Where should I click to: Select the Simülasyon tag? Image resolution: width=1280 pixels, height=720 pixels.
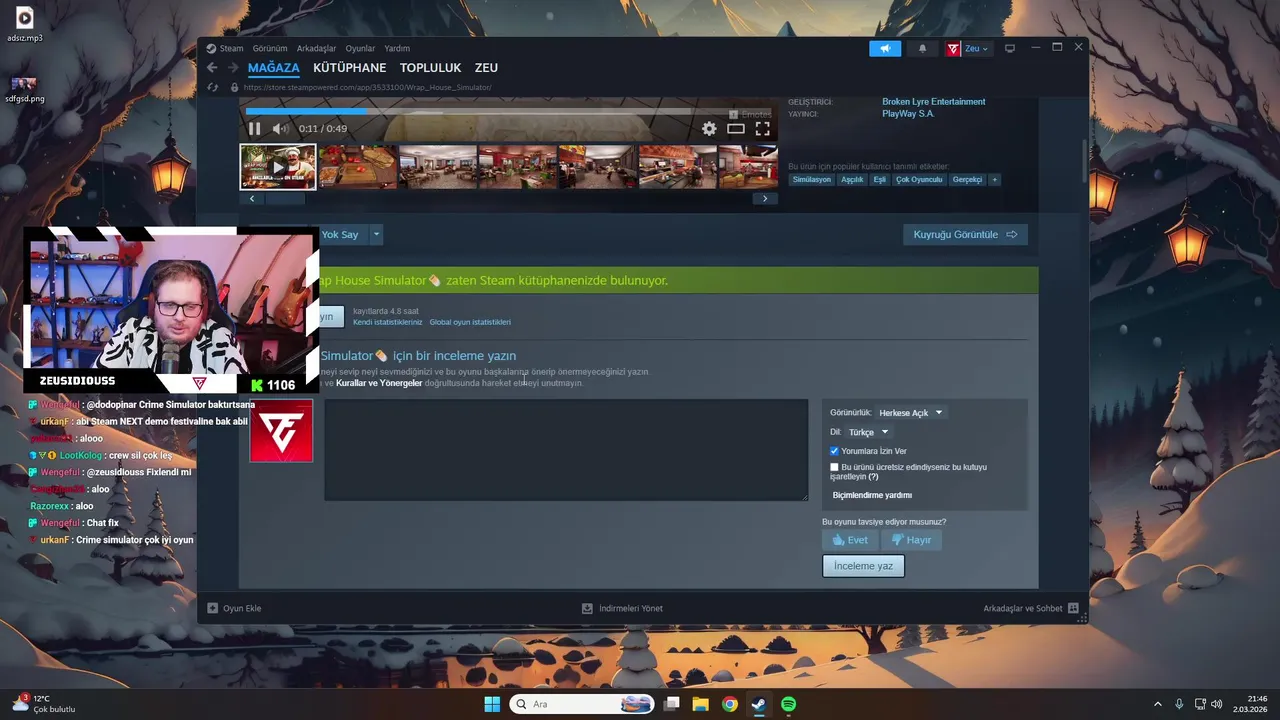(x=812, y=180)
